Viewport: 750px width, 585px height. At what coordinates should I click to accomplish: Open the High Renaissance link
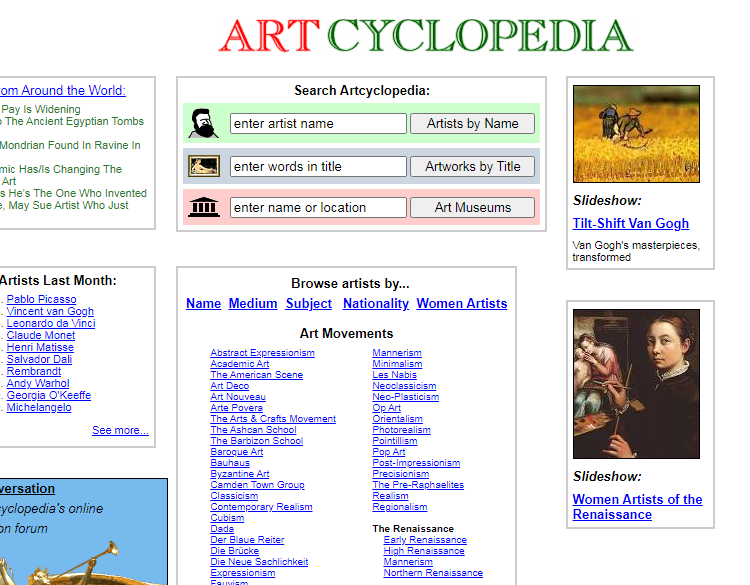(x=424, y=551)
